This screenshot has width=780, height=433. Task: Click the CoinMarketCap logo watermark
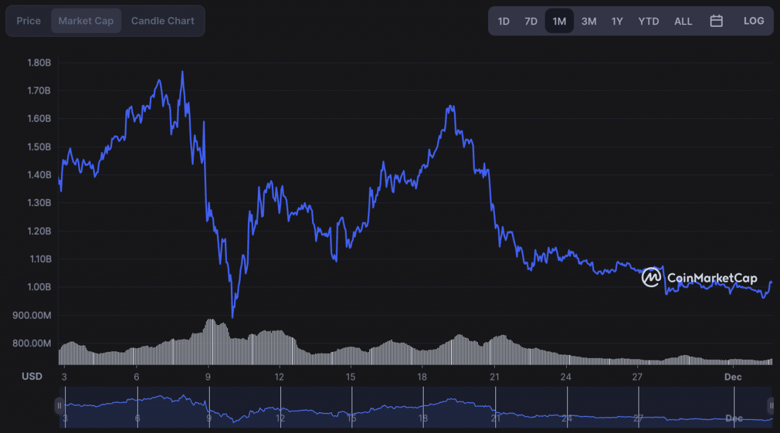click(x=700, y=277)
